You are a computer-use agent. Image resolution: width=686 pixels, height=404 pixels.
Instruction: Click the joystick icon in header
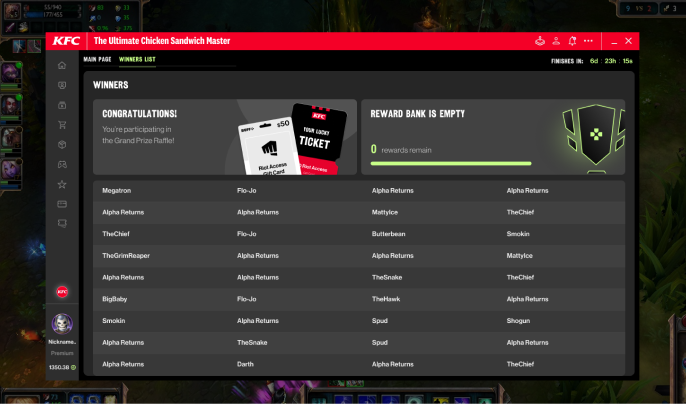point(540,41)
